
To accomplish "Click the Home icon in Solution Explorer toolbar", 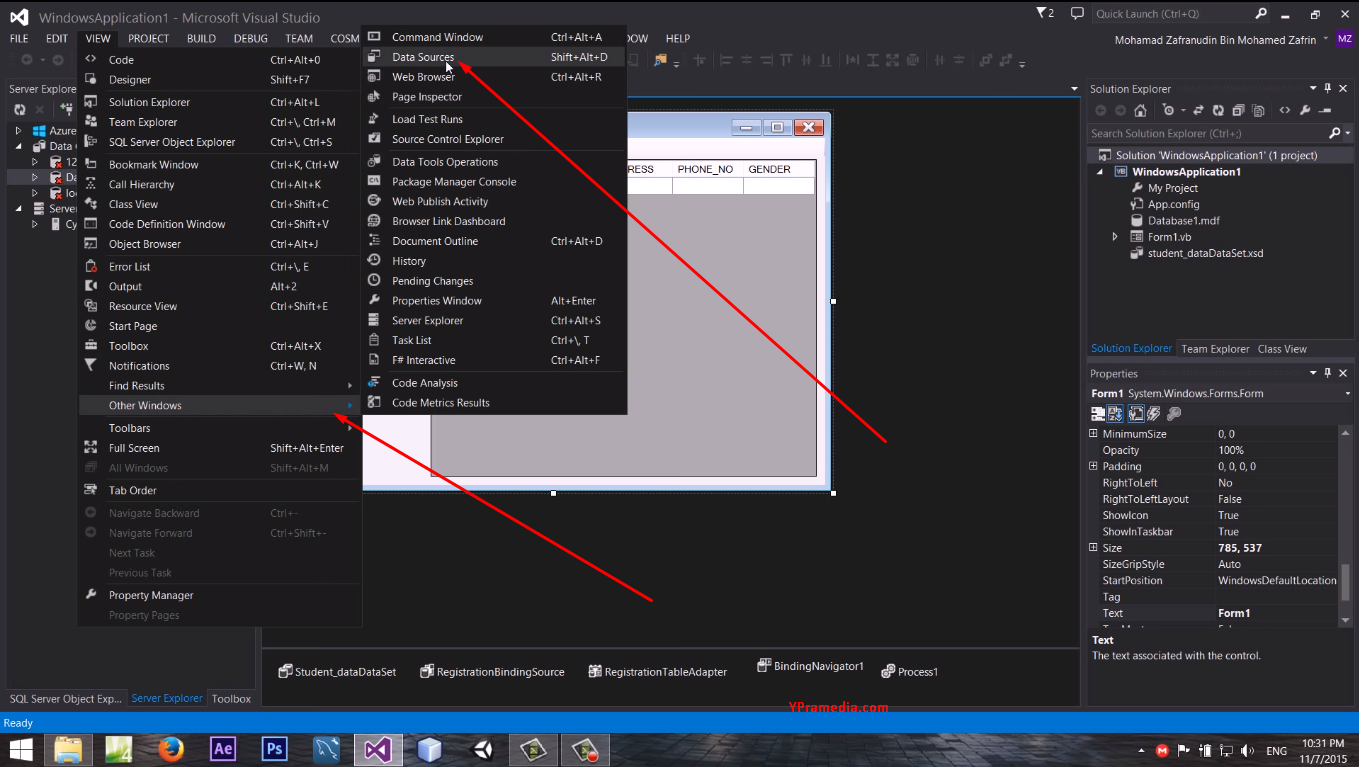I will [1141, 110].
